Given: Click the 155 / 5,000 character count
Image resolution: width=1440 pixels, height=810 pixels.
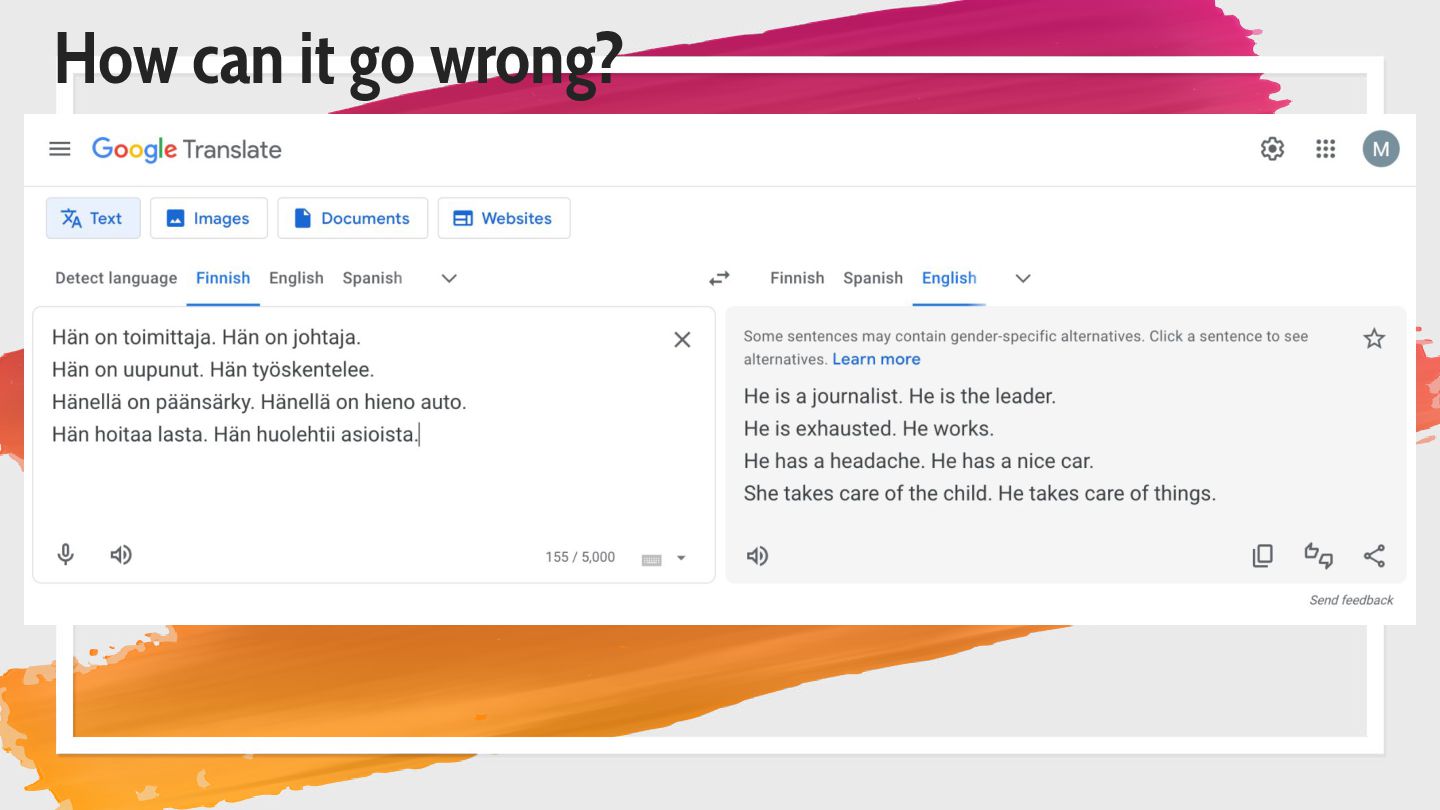Looking at the screenshot, I should [580, 557].
